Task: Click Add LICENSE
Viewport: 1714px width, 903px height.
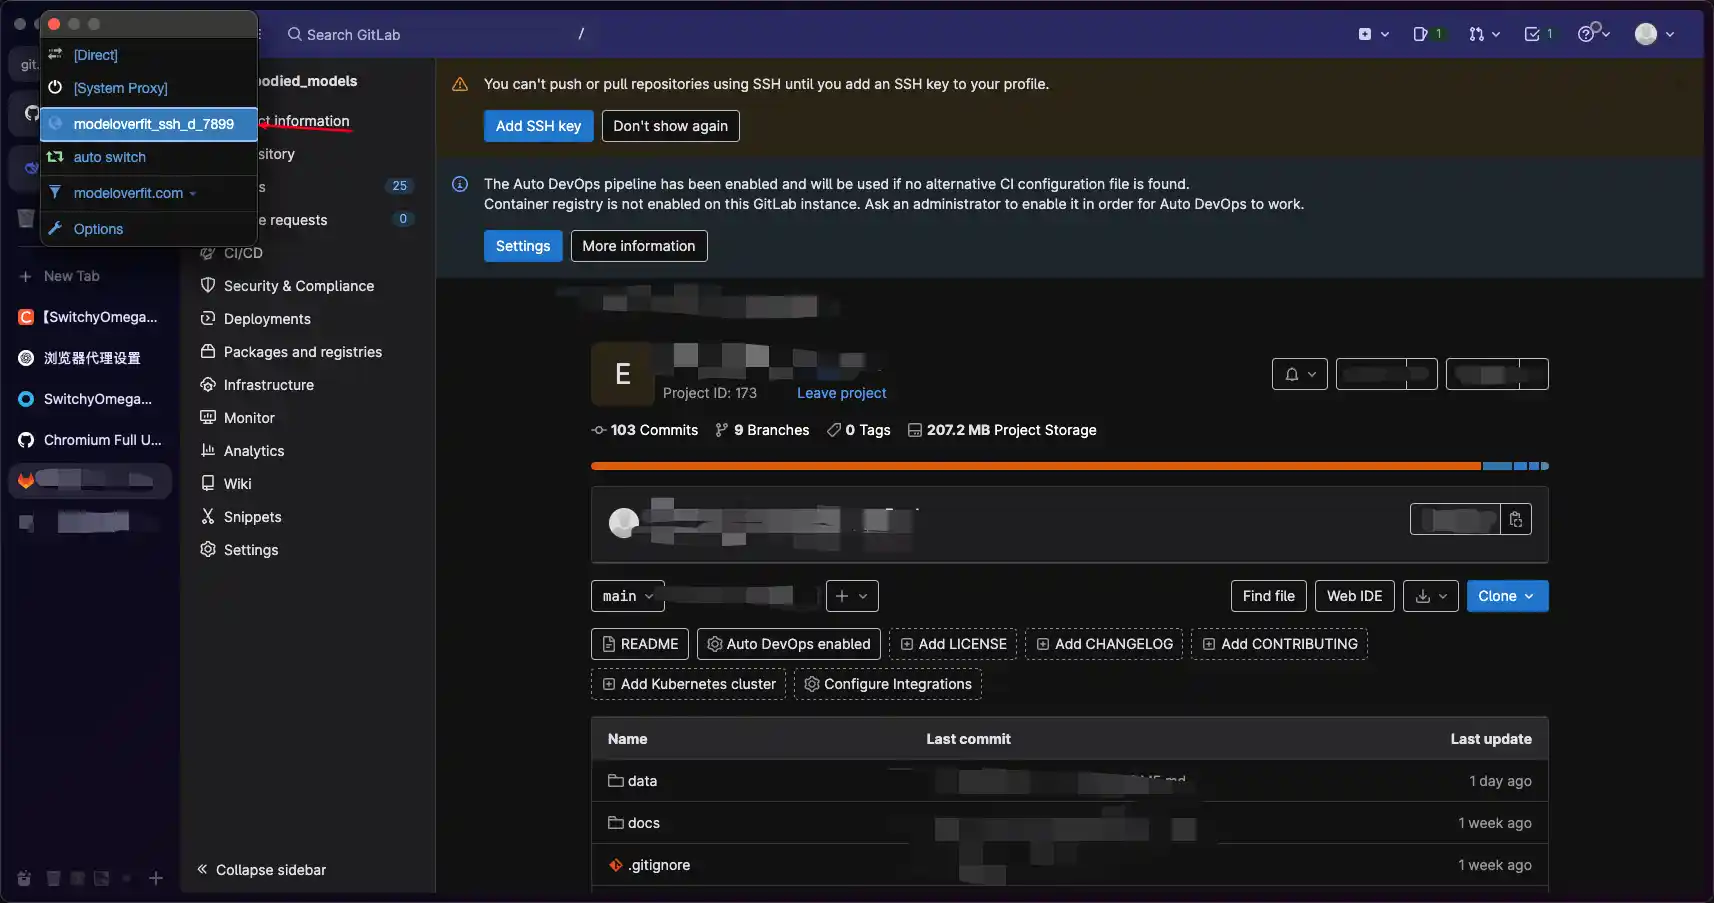Action: click(x=953, y=644)
